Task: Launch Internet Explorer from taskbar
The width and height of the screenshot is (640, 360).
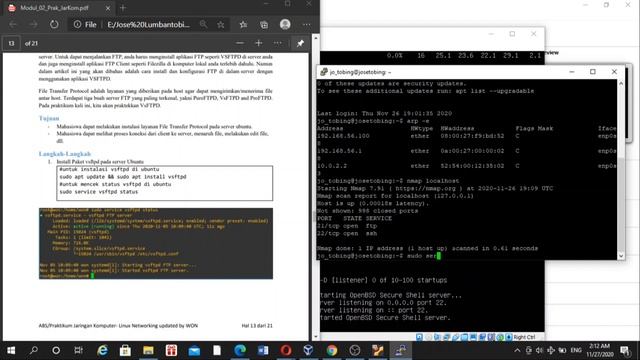Action: [x=102, y=350]
